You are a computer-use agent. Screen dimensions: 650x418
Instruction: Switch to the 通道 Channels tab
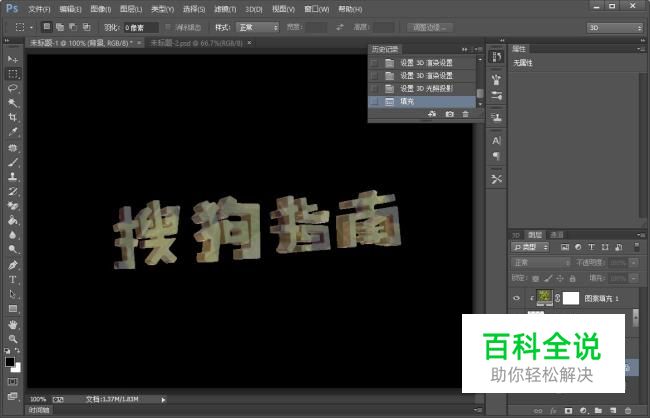[556, 235]
